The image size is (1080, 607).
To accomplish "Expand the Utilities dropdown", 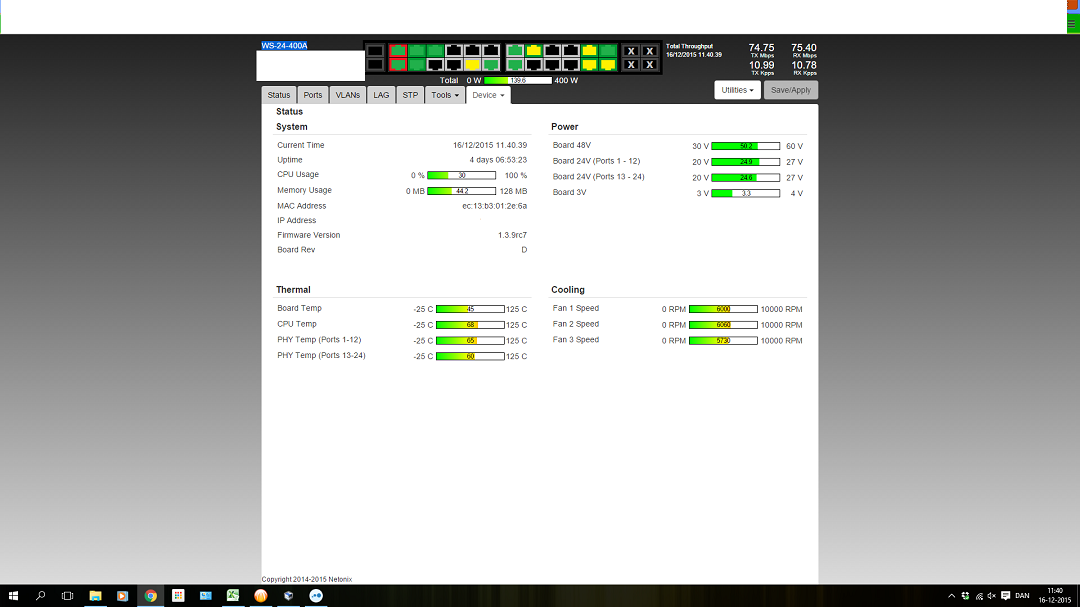I will (x=737, y=90).
